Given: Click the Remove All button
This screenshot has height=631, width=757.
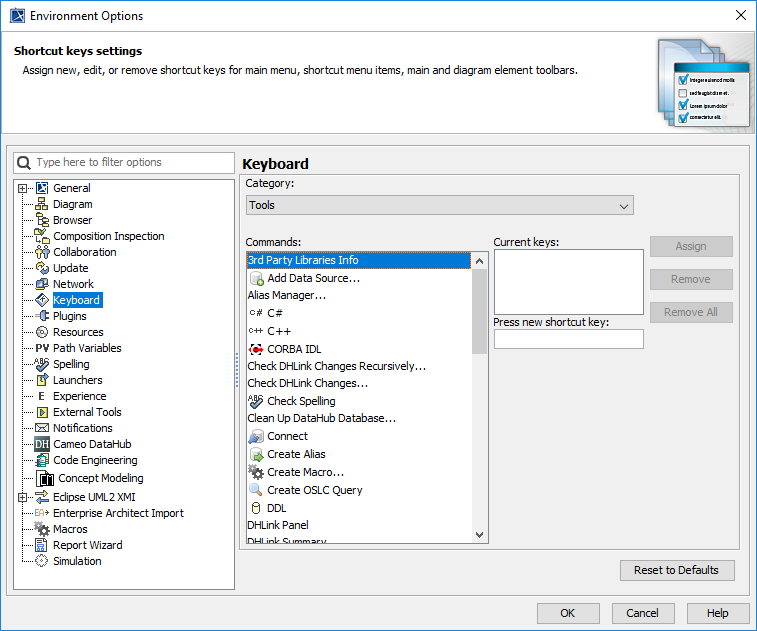Looking at the screenshot, I should 691,312.
